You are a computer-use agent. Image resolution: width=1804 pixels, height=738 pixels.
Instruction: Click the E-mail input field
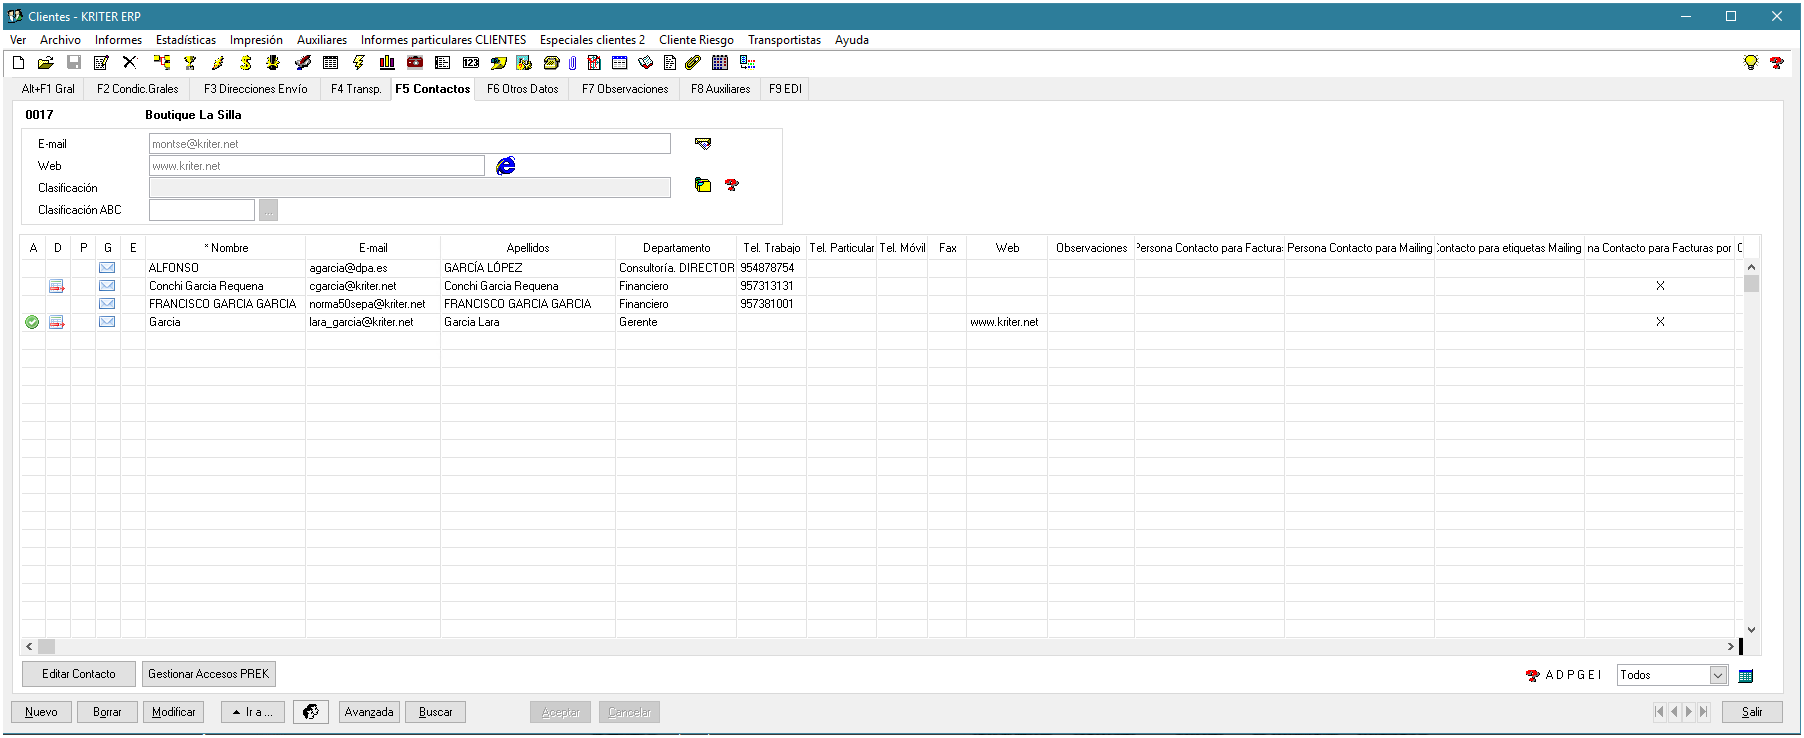point(410,144)
